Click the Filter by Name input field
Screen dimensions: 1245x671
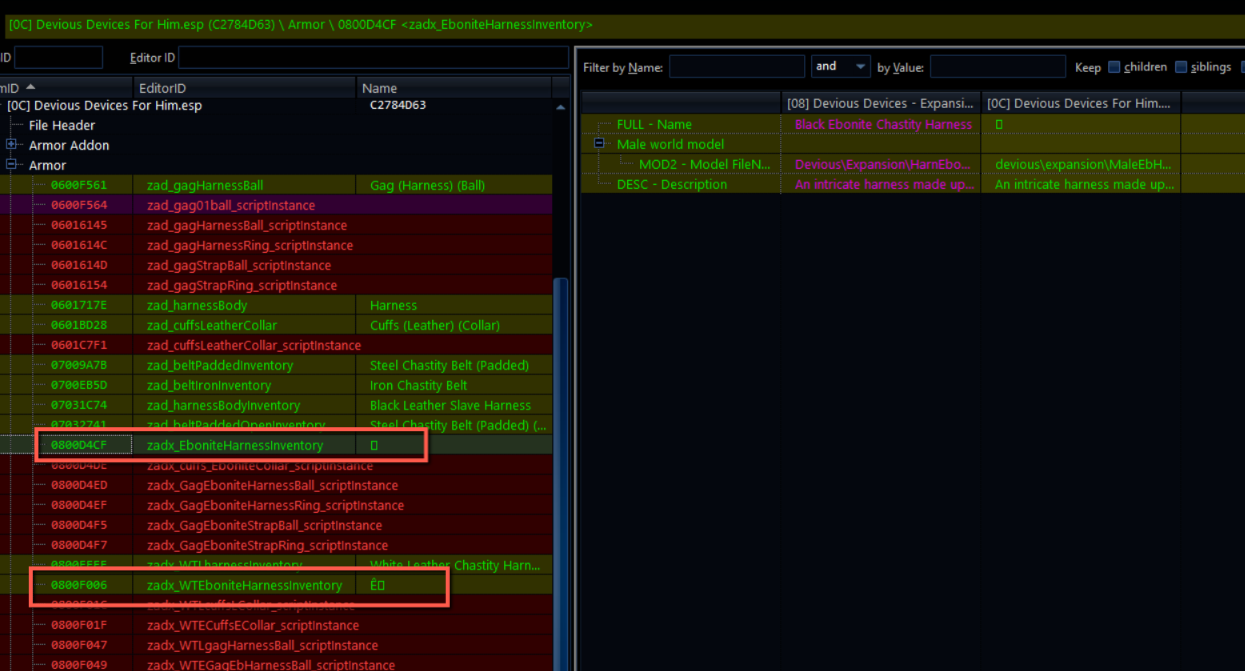737,67
